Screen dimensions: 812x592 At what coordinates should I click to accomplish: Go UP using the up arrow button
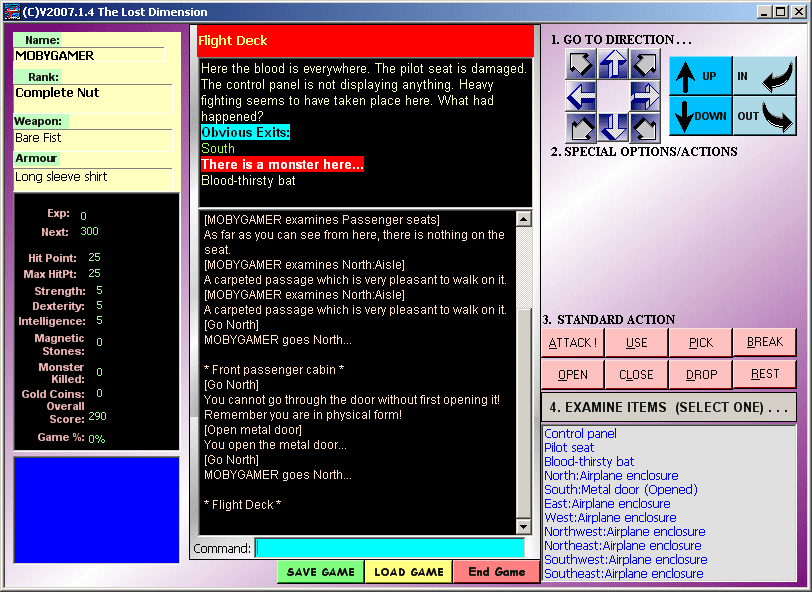(x=699, y=76)
